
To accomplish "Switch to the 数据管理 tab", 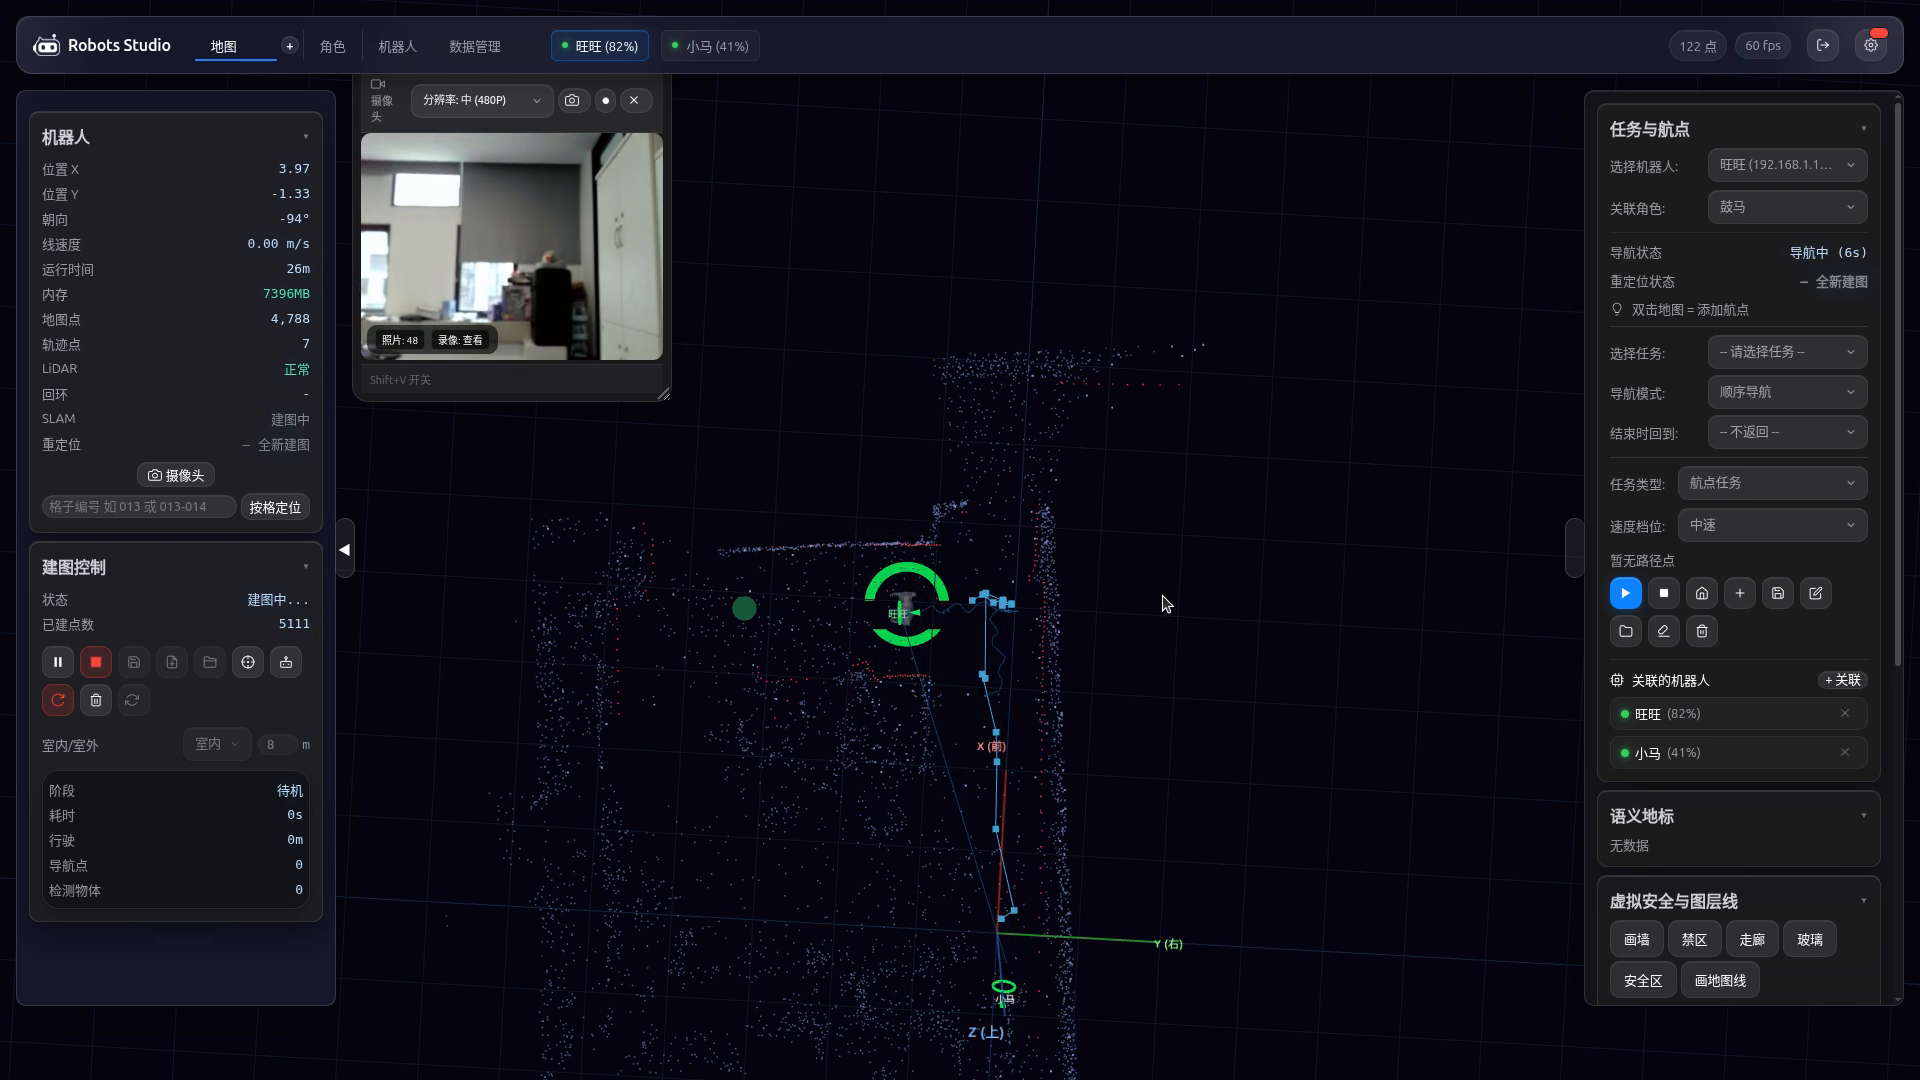I will pos(475,46).
